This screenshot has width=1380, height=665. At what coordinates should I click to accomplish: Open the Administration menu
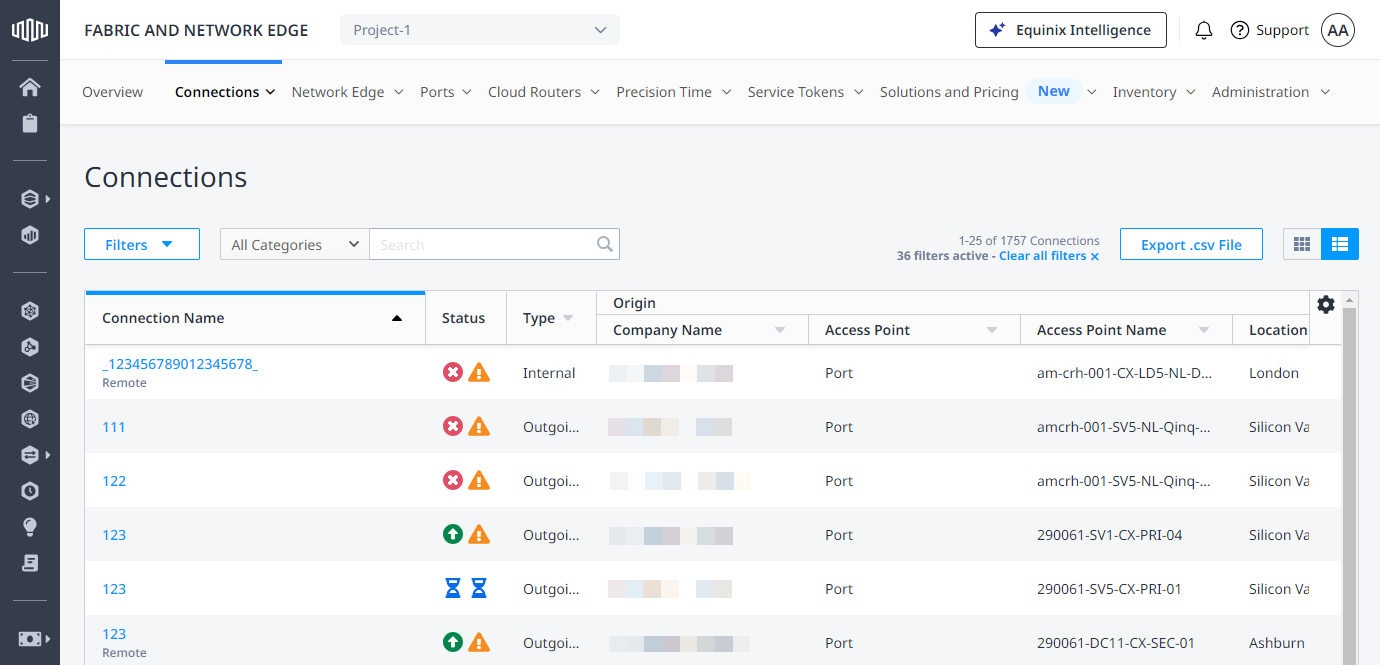pos(1271,92)
